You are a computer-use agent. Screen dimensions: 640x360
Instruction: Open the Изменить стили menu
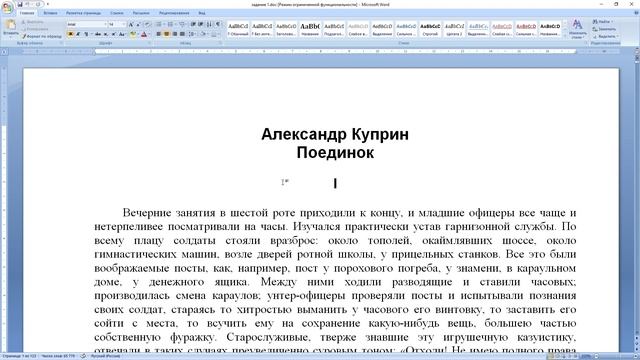point(577,29)
